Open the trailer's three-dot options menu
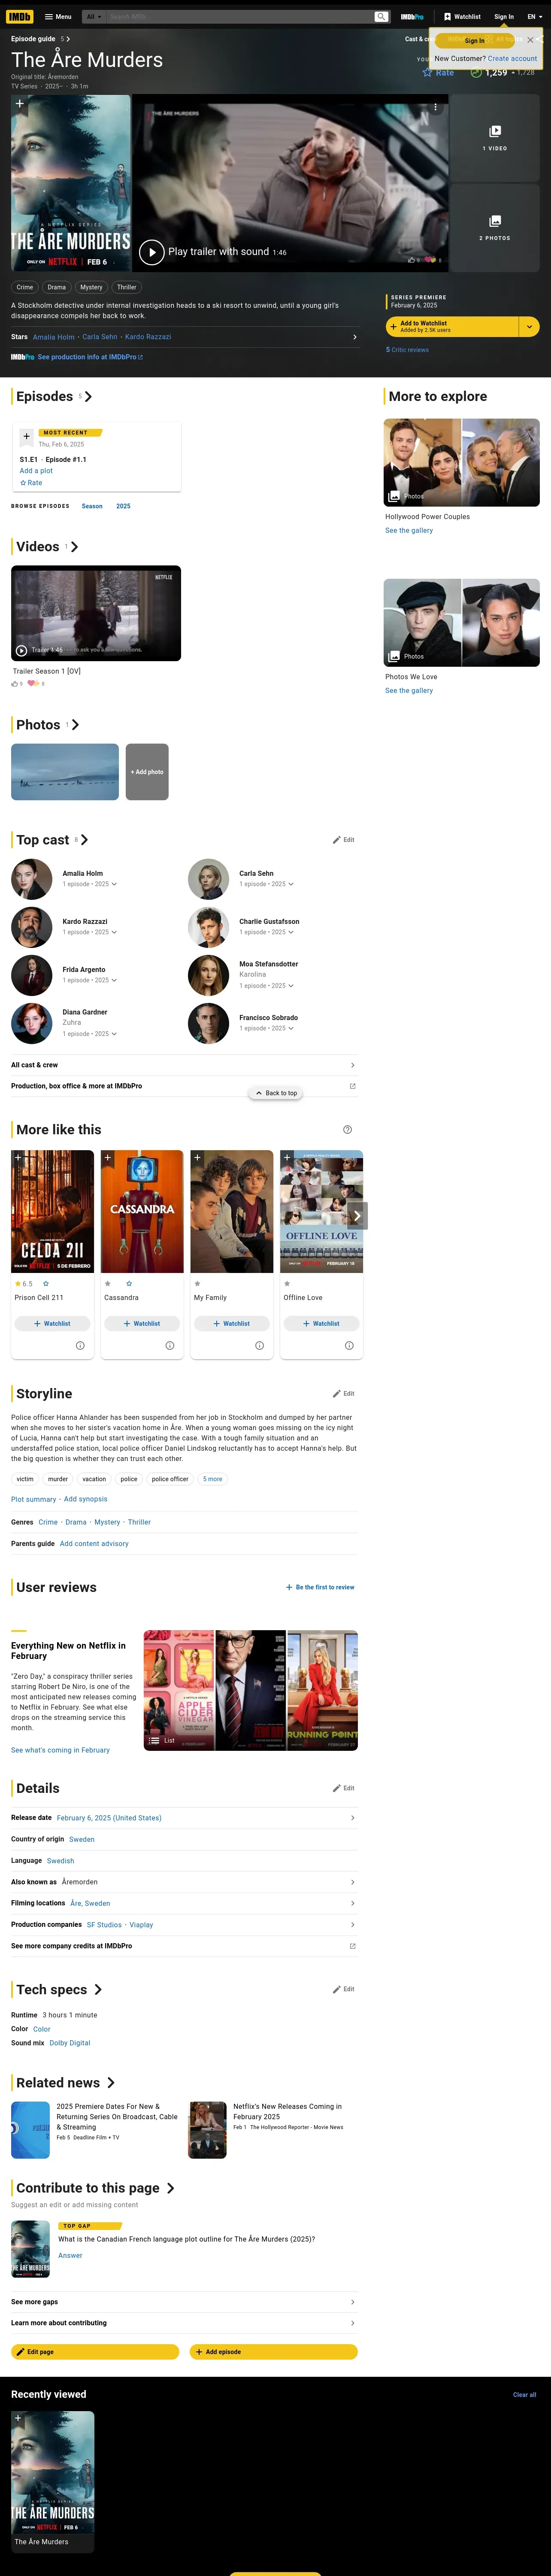This screenshot has height=2576, width=551. [435, 106]
